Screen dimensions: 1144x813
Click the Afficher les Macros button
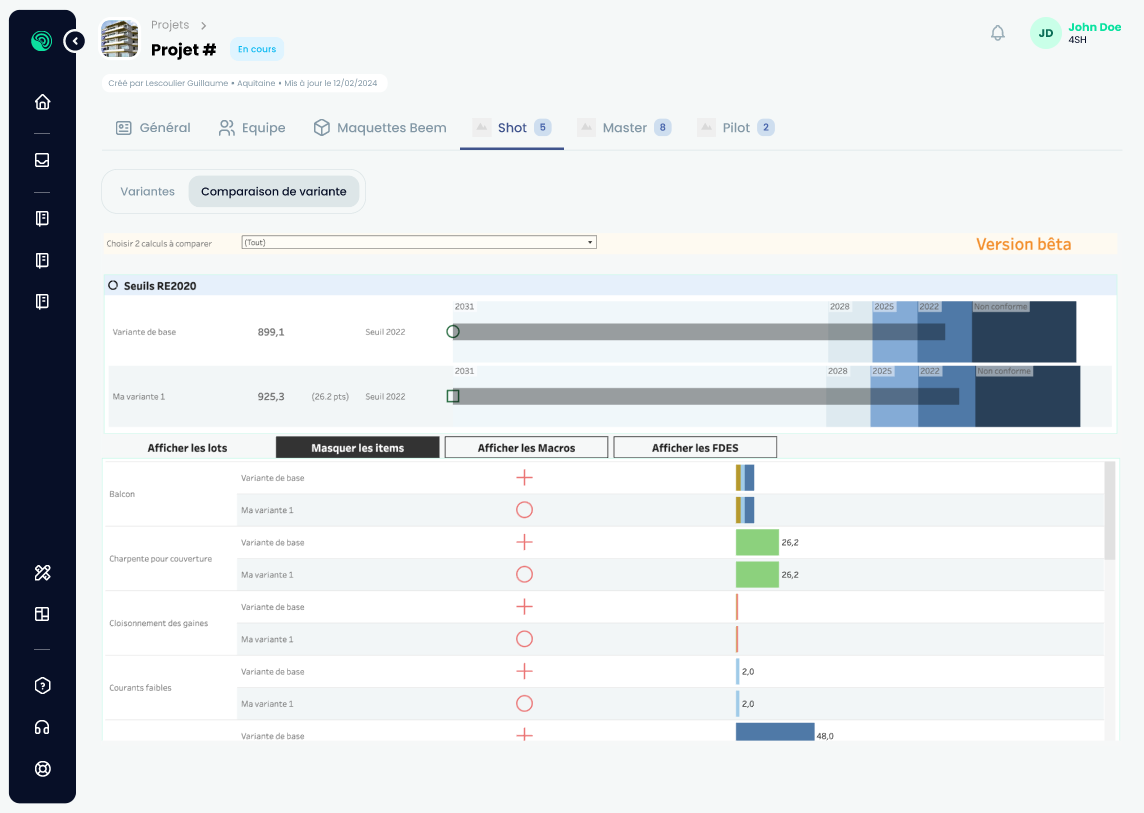(526, 448)
